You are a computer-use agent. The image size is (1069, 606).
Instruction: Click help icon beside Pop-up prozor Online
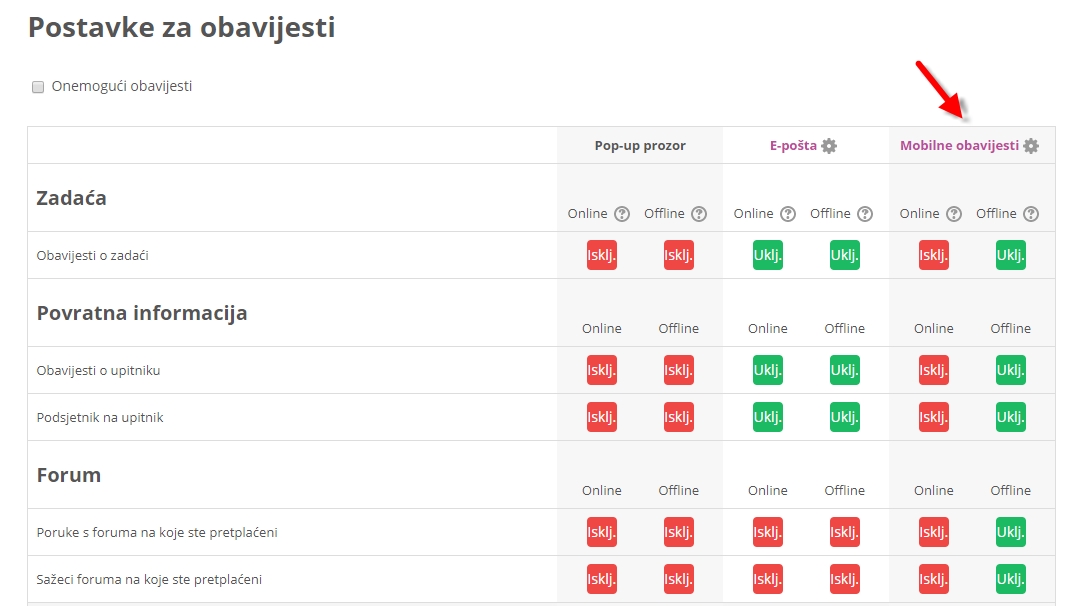tap(622, 214)
